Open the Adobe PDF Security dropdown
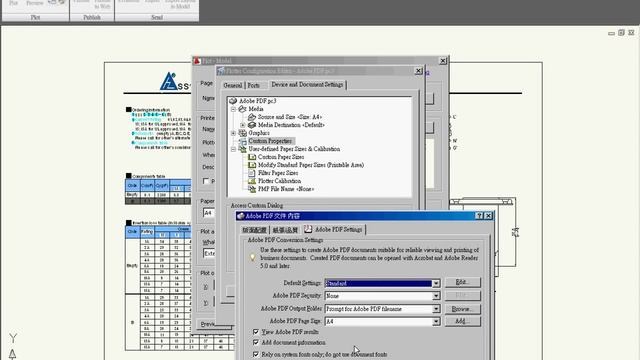 [436, 296]
